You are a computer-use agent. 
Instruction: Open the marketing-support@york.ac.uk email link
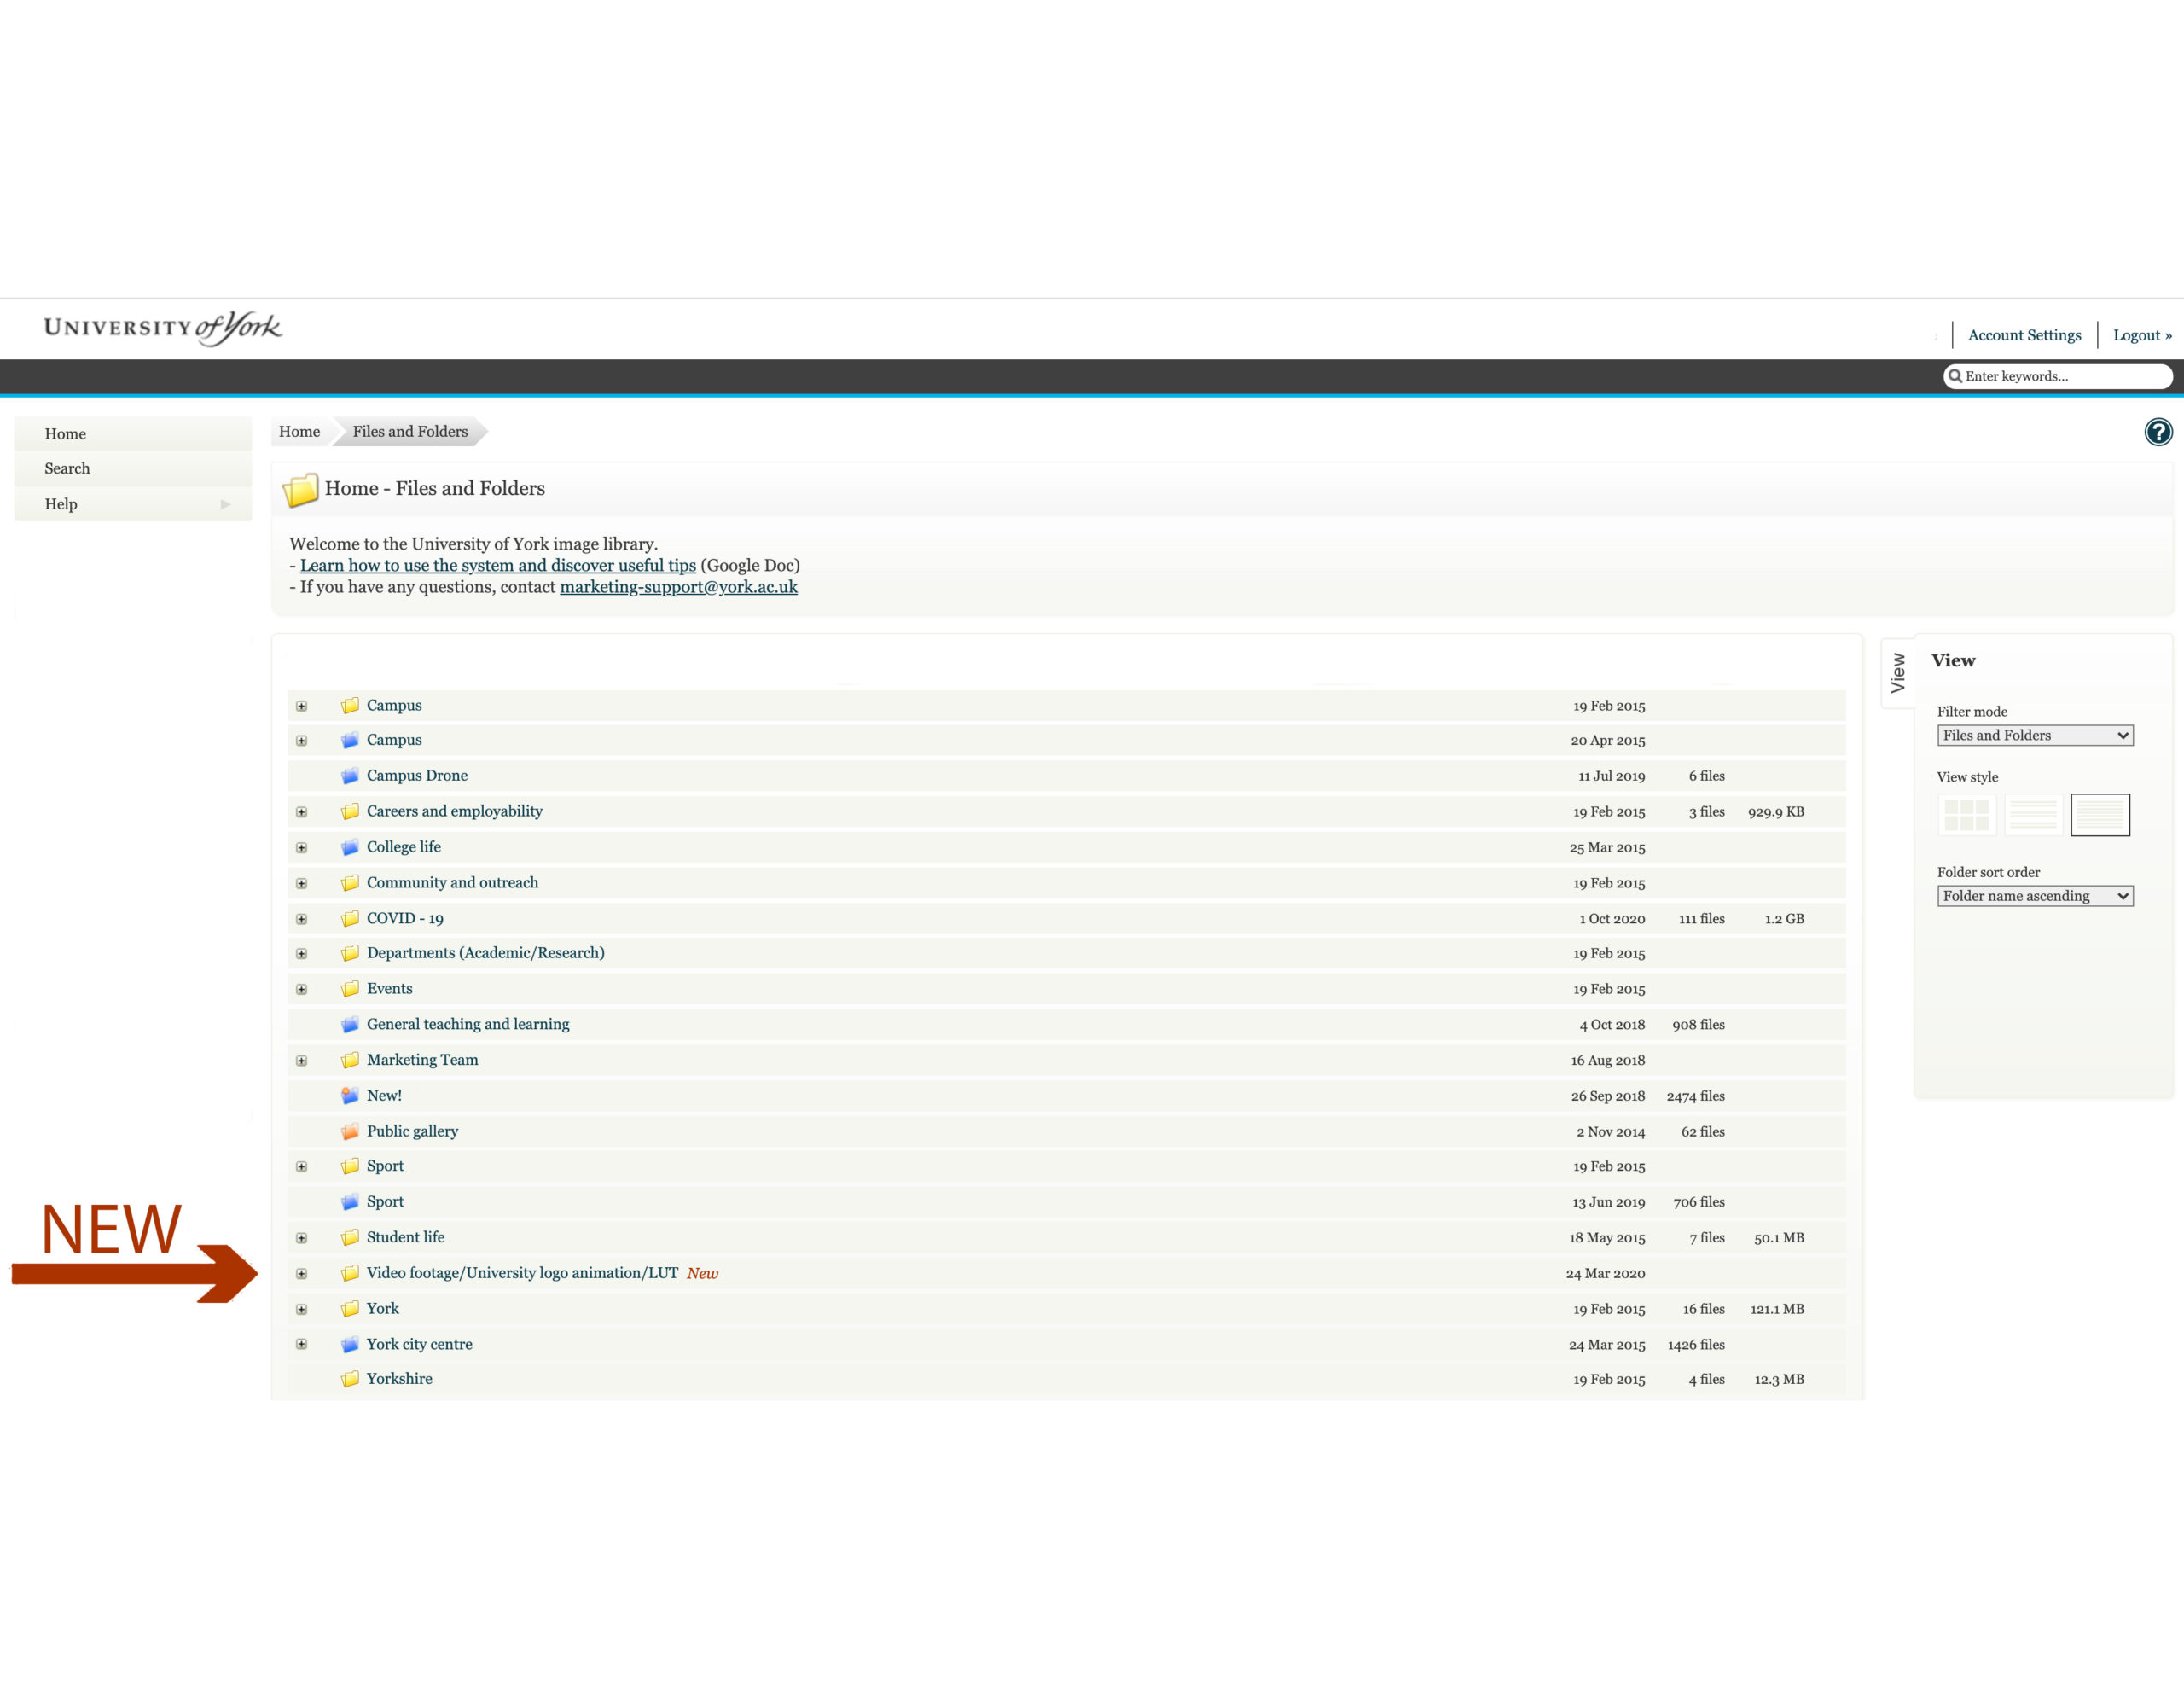(x=678, y=587)
